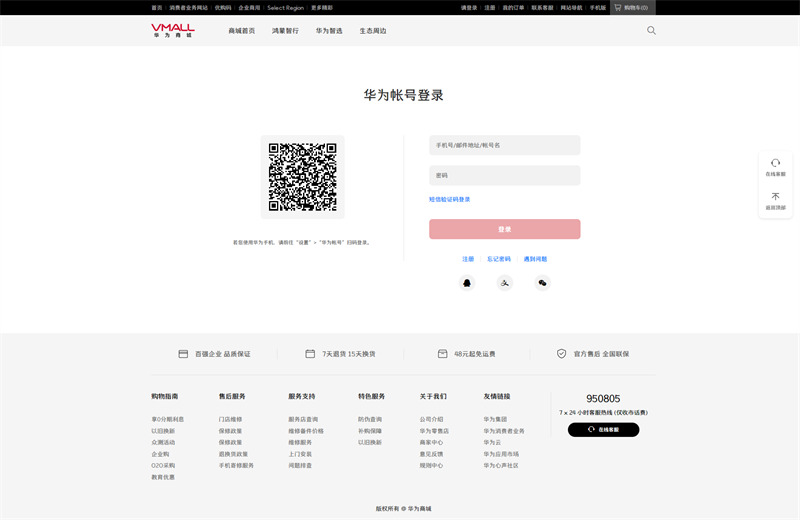The height and width of the screenshot is (520, 800).
Task: Open footer link 补购保障
Action: coord(370,431)
